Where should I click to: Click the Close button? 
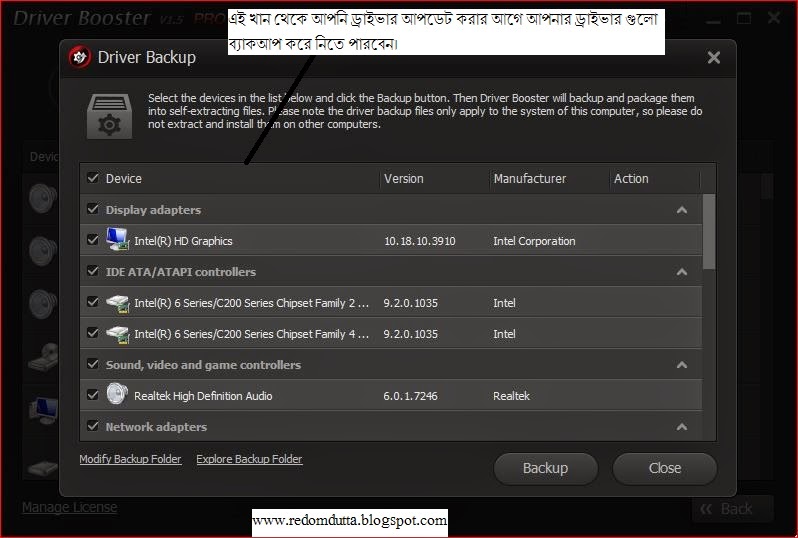click(x=665, y=468)
